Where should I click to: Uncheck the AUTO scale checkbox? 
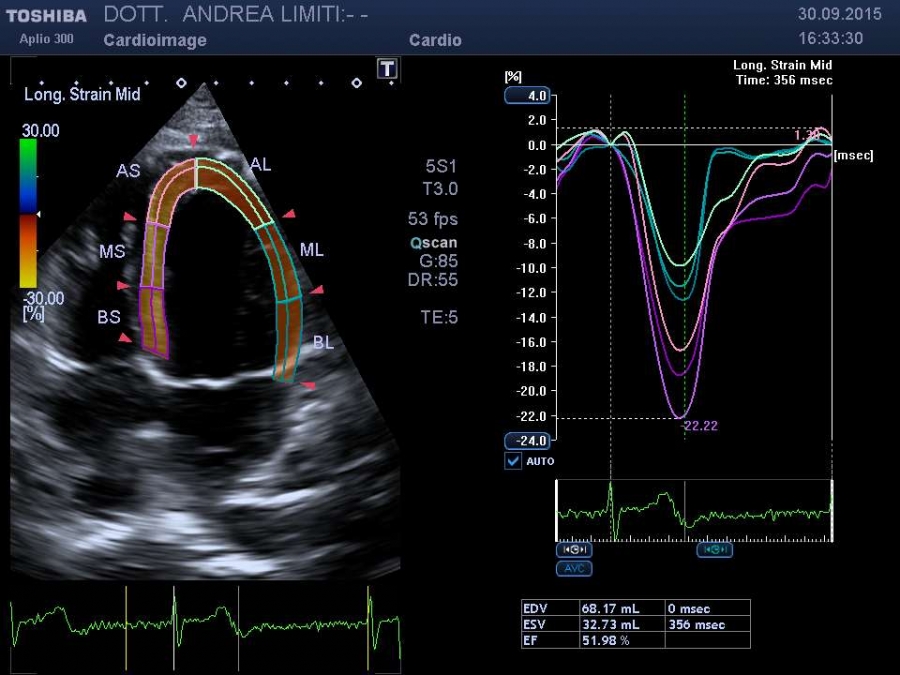click(513, 461)
